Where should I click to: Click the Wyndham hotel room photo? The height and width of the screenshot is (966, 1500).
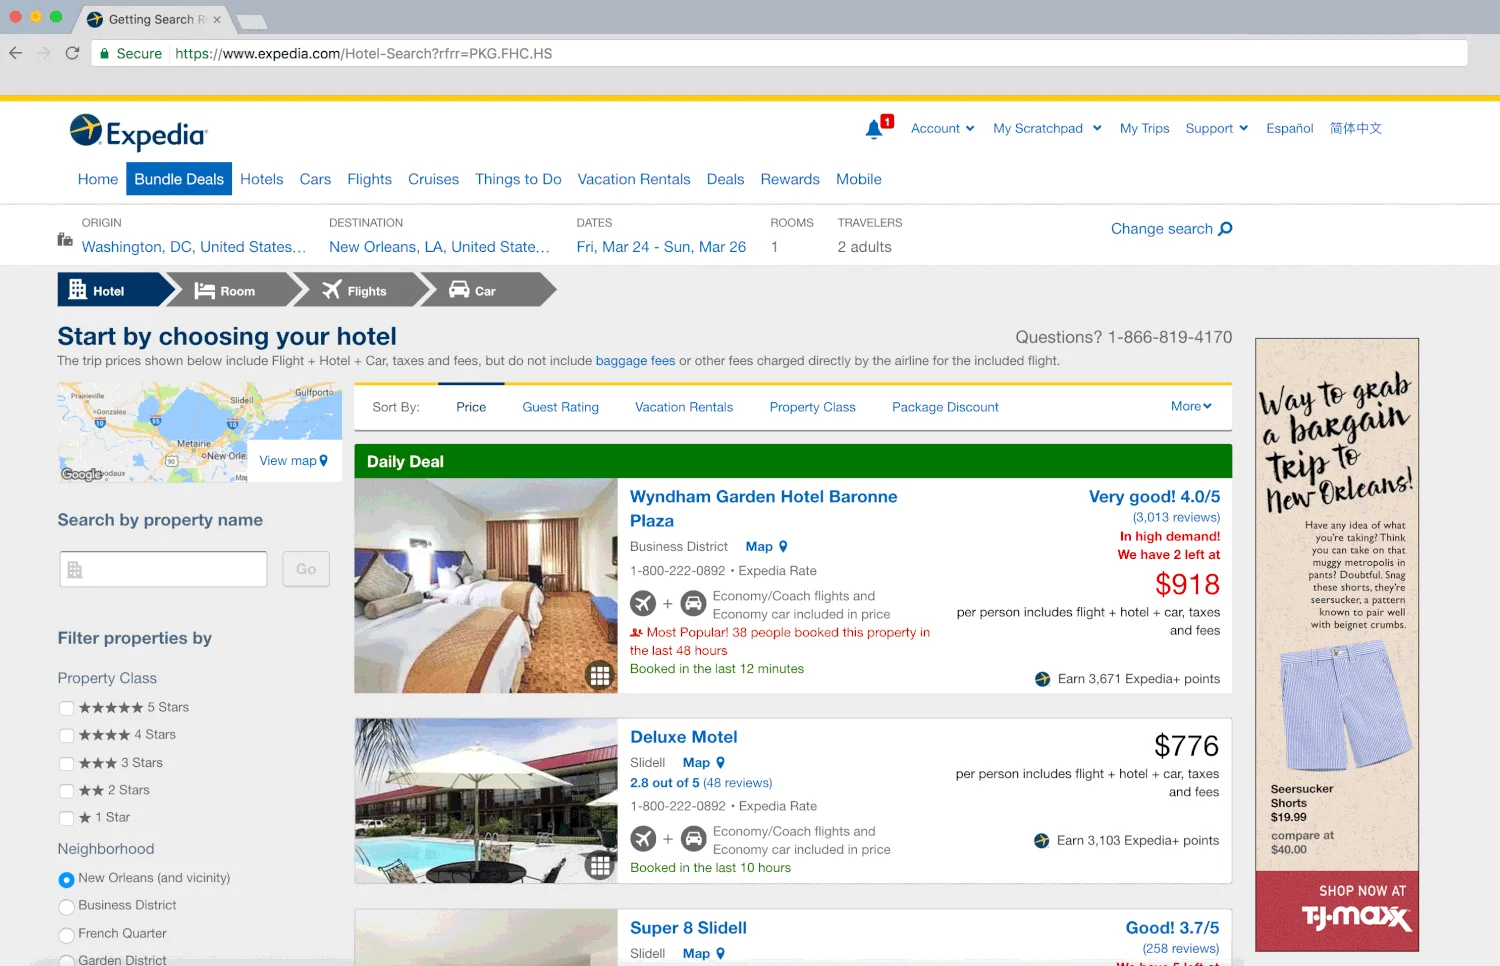486,586
